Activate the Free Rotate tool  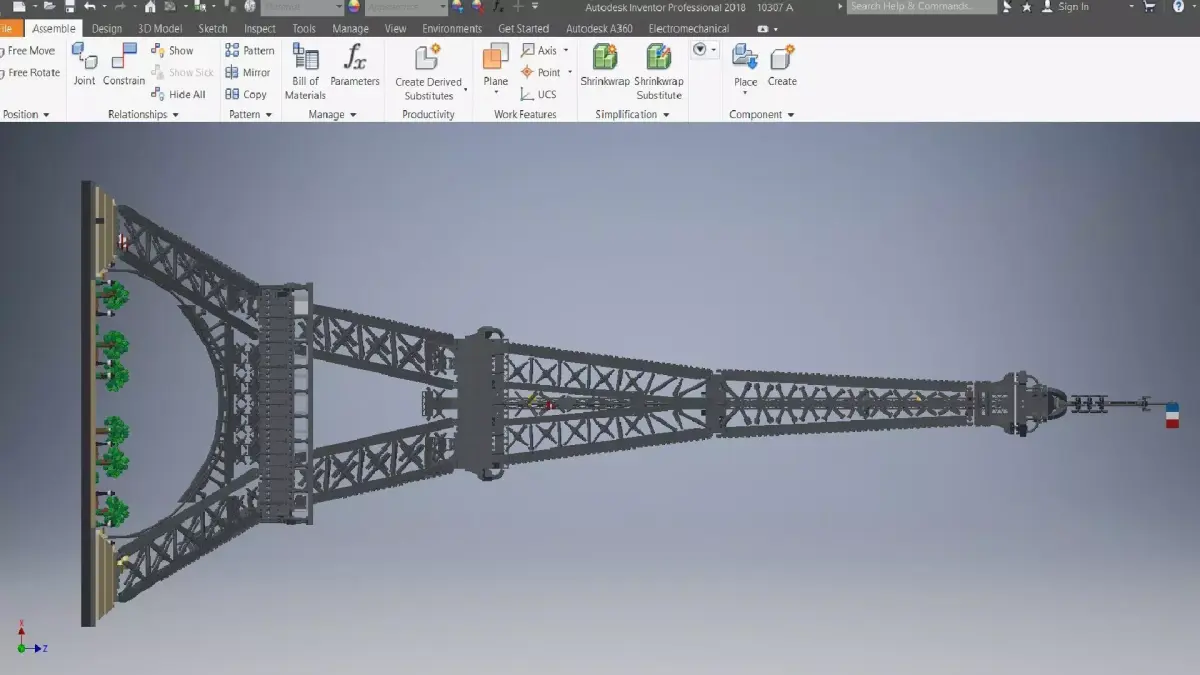pos(30,73)
